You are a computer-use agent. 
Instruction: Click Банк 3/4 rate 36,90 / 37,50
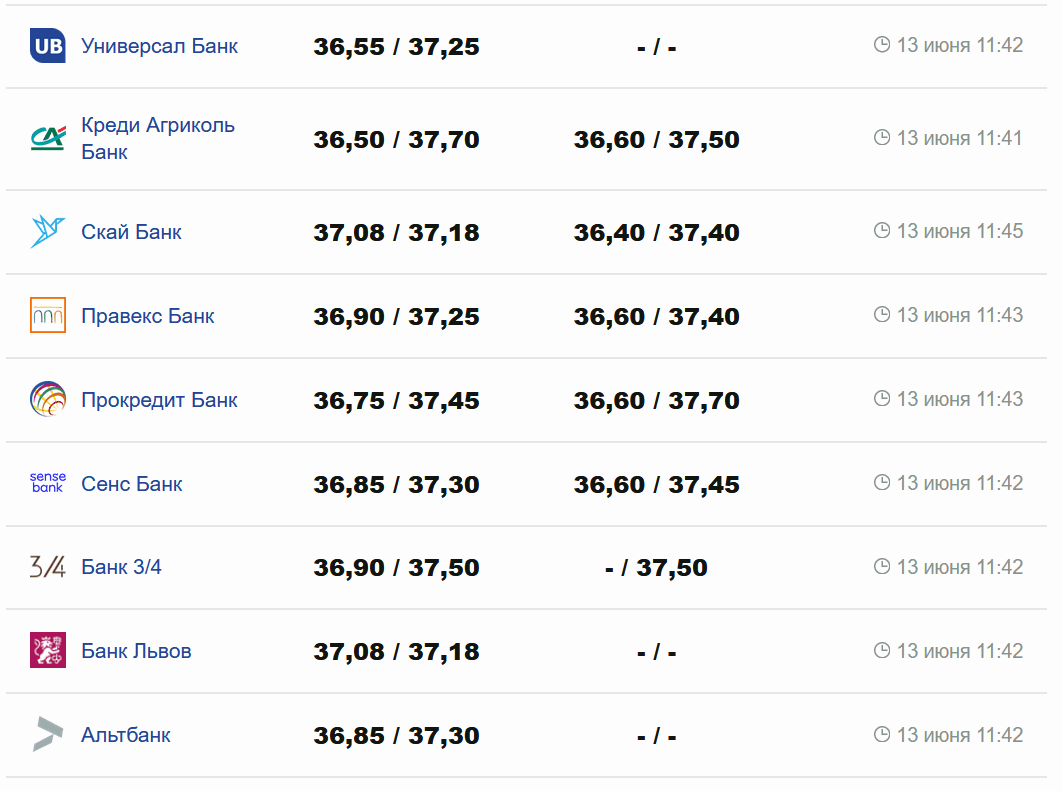point(396,568)
